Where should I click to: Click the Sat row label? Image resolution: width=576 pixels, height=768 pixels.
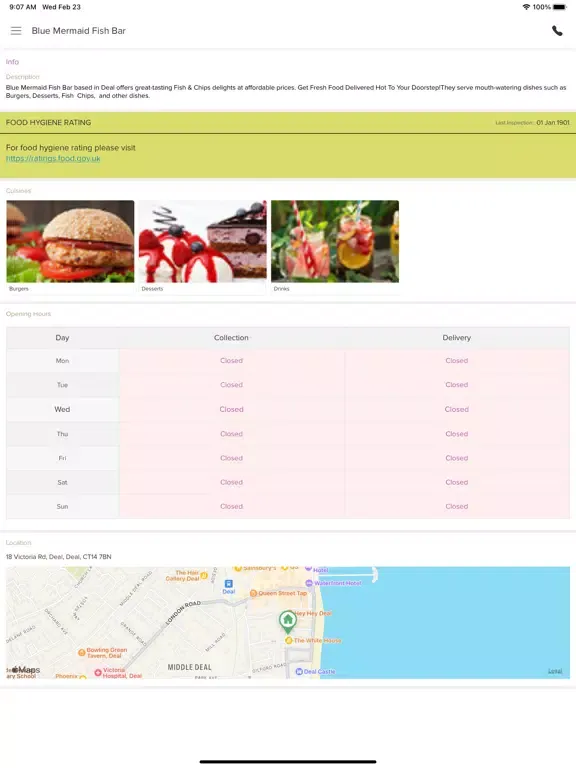62,482
